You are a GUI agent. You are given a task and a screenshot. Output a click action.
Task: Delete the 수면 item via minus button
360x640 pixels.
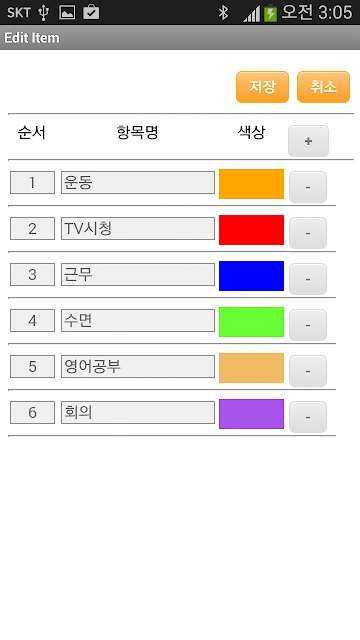[308, 325]
